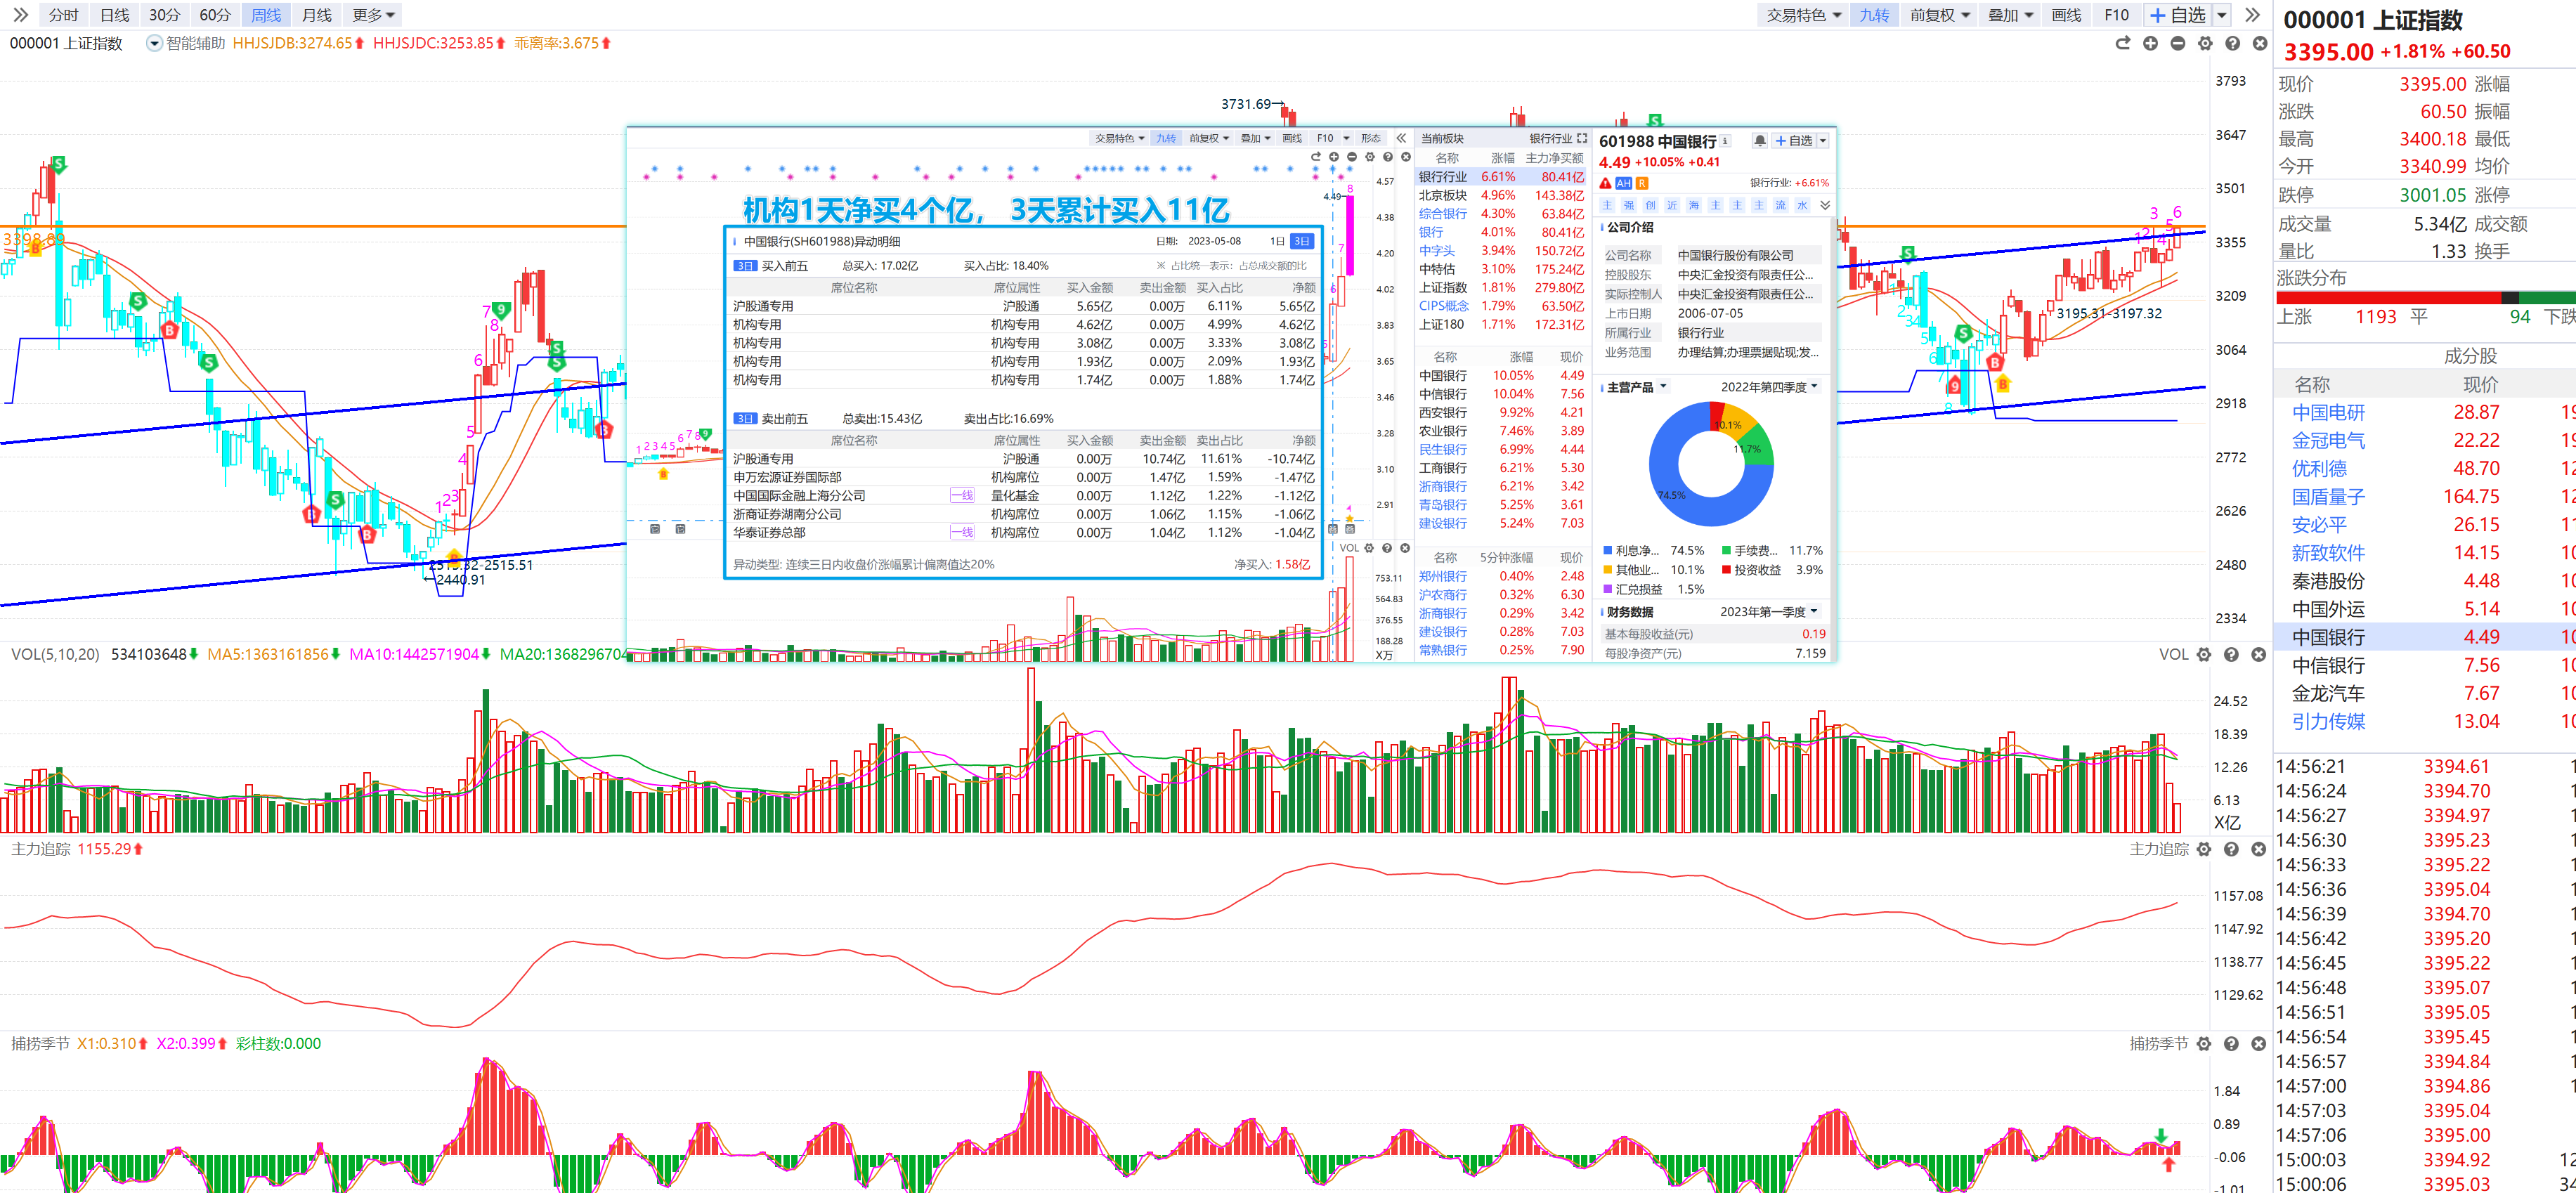Add 上证指数 to 自选 watchlist

tap(2177, 15)
